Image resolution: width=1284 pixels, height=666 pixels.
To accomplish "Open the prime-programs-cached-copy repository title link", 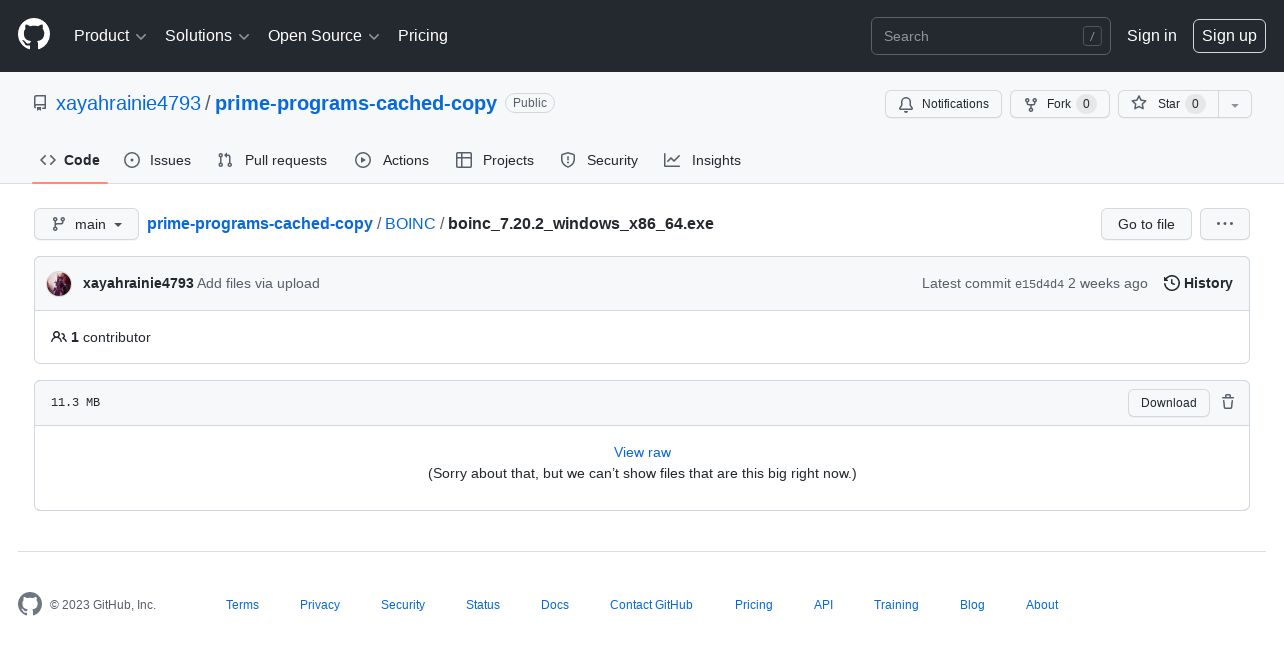I will pos(356,103).
